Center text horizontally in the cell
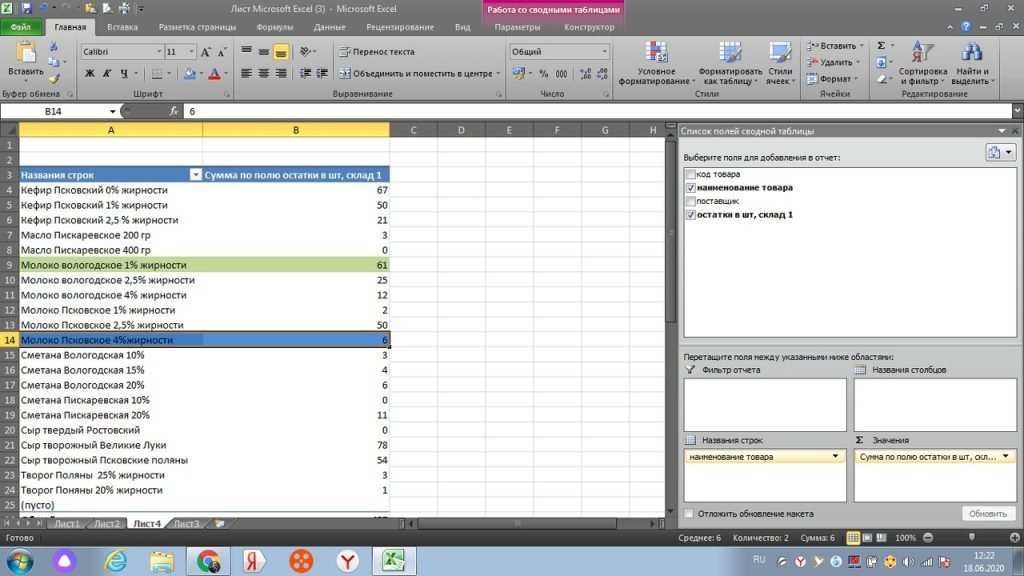 pos(263,74)
